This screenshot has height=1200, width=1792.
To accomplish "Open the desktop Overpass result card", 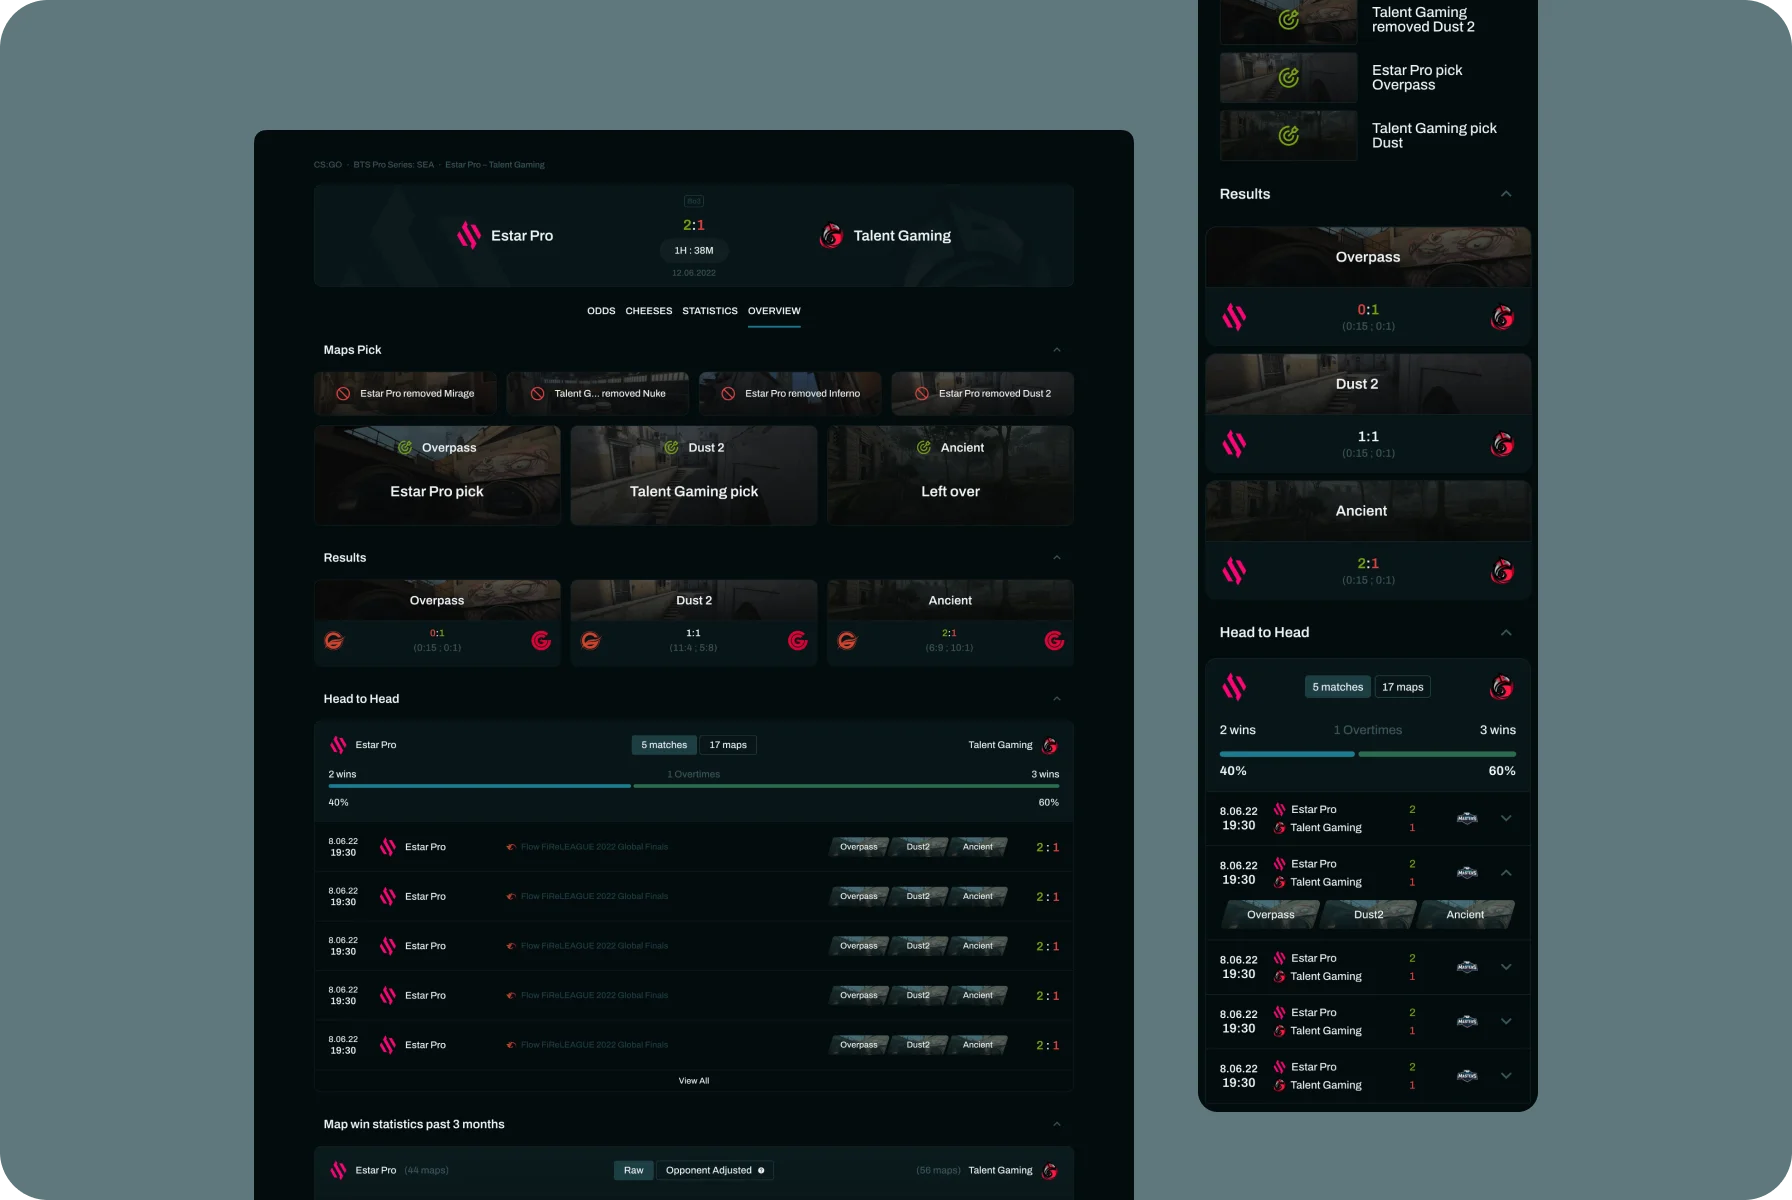I will [x=437, y=623].
